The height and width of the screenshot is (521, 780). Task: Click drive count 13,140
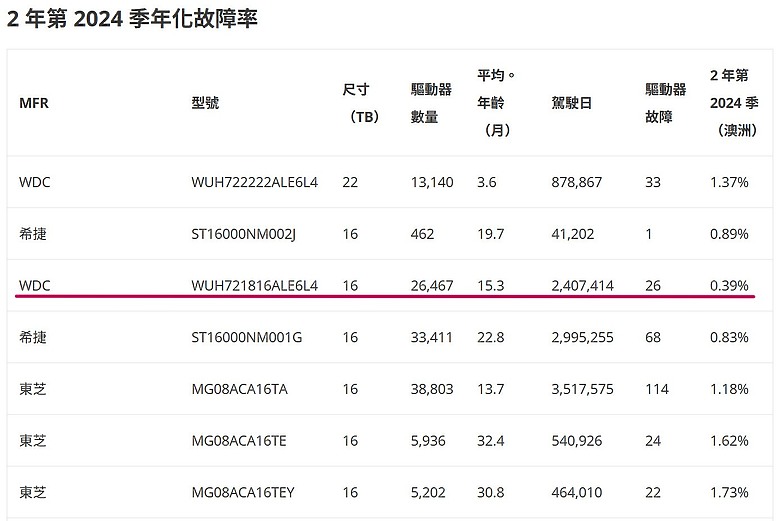click(432, 182)
